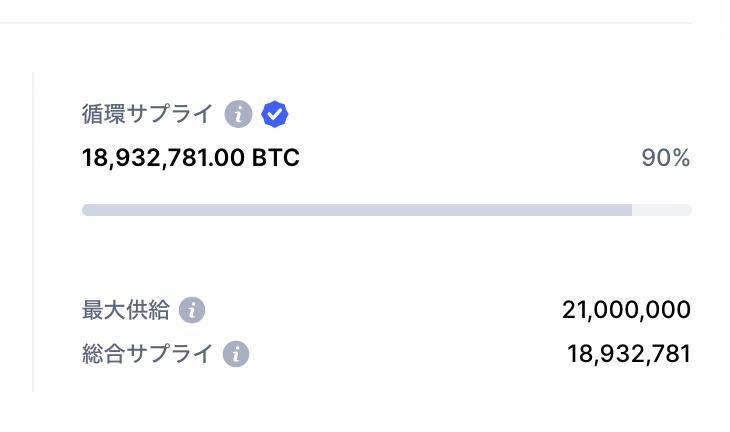Select the 21,000,000 max supply value
Image resolution: width=730 pixels, height=432 pixels.
click(x=626, y=310)
